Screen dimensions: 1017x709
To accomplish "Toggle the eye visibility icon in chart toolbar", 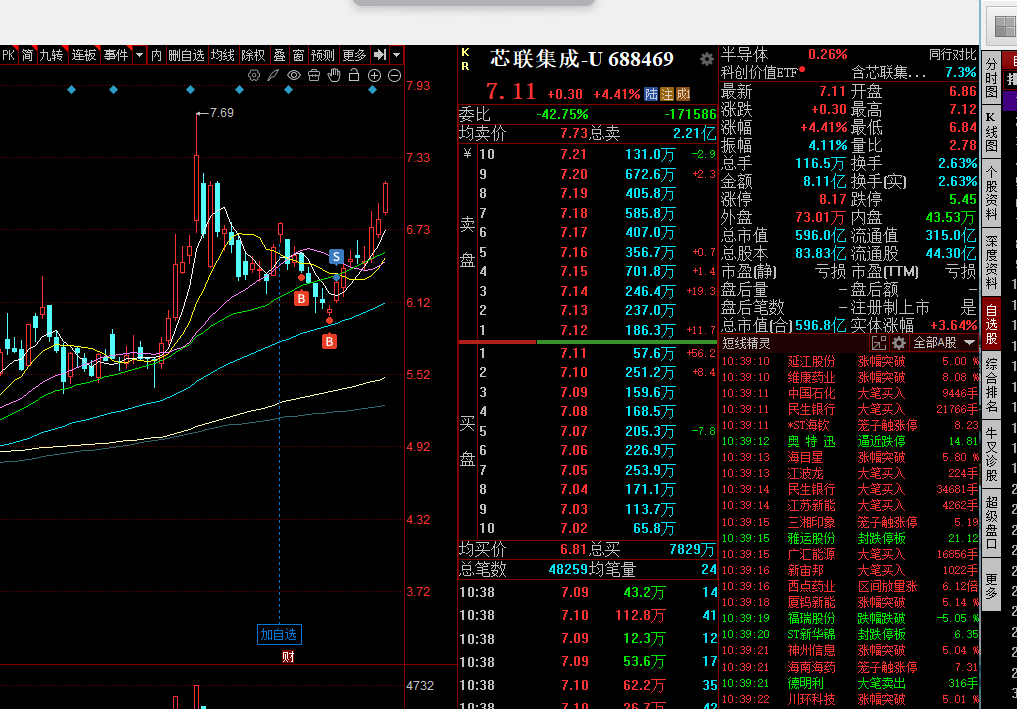I will pyautogui.click(x=294, y=75).
